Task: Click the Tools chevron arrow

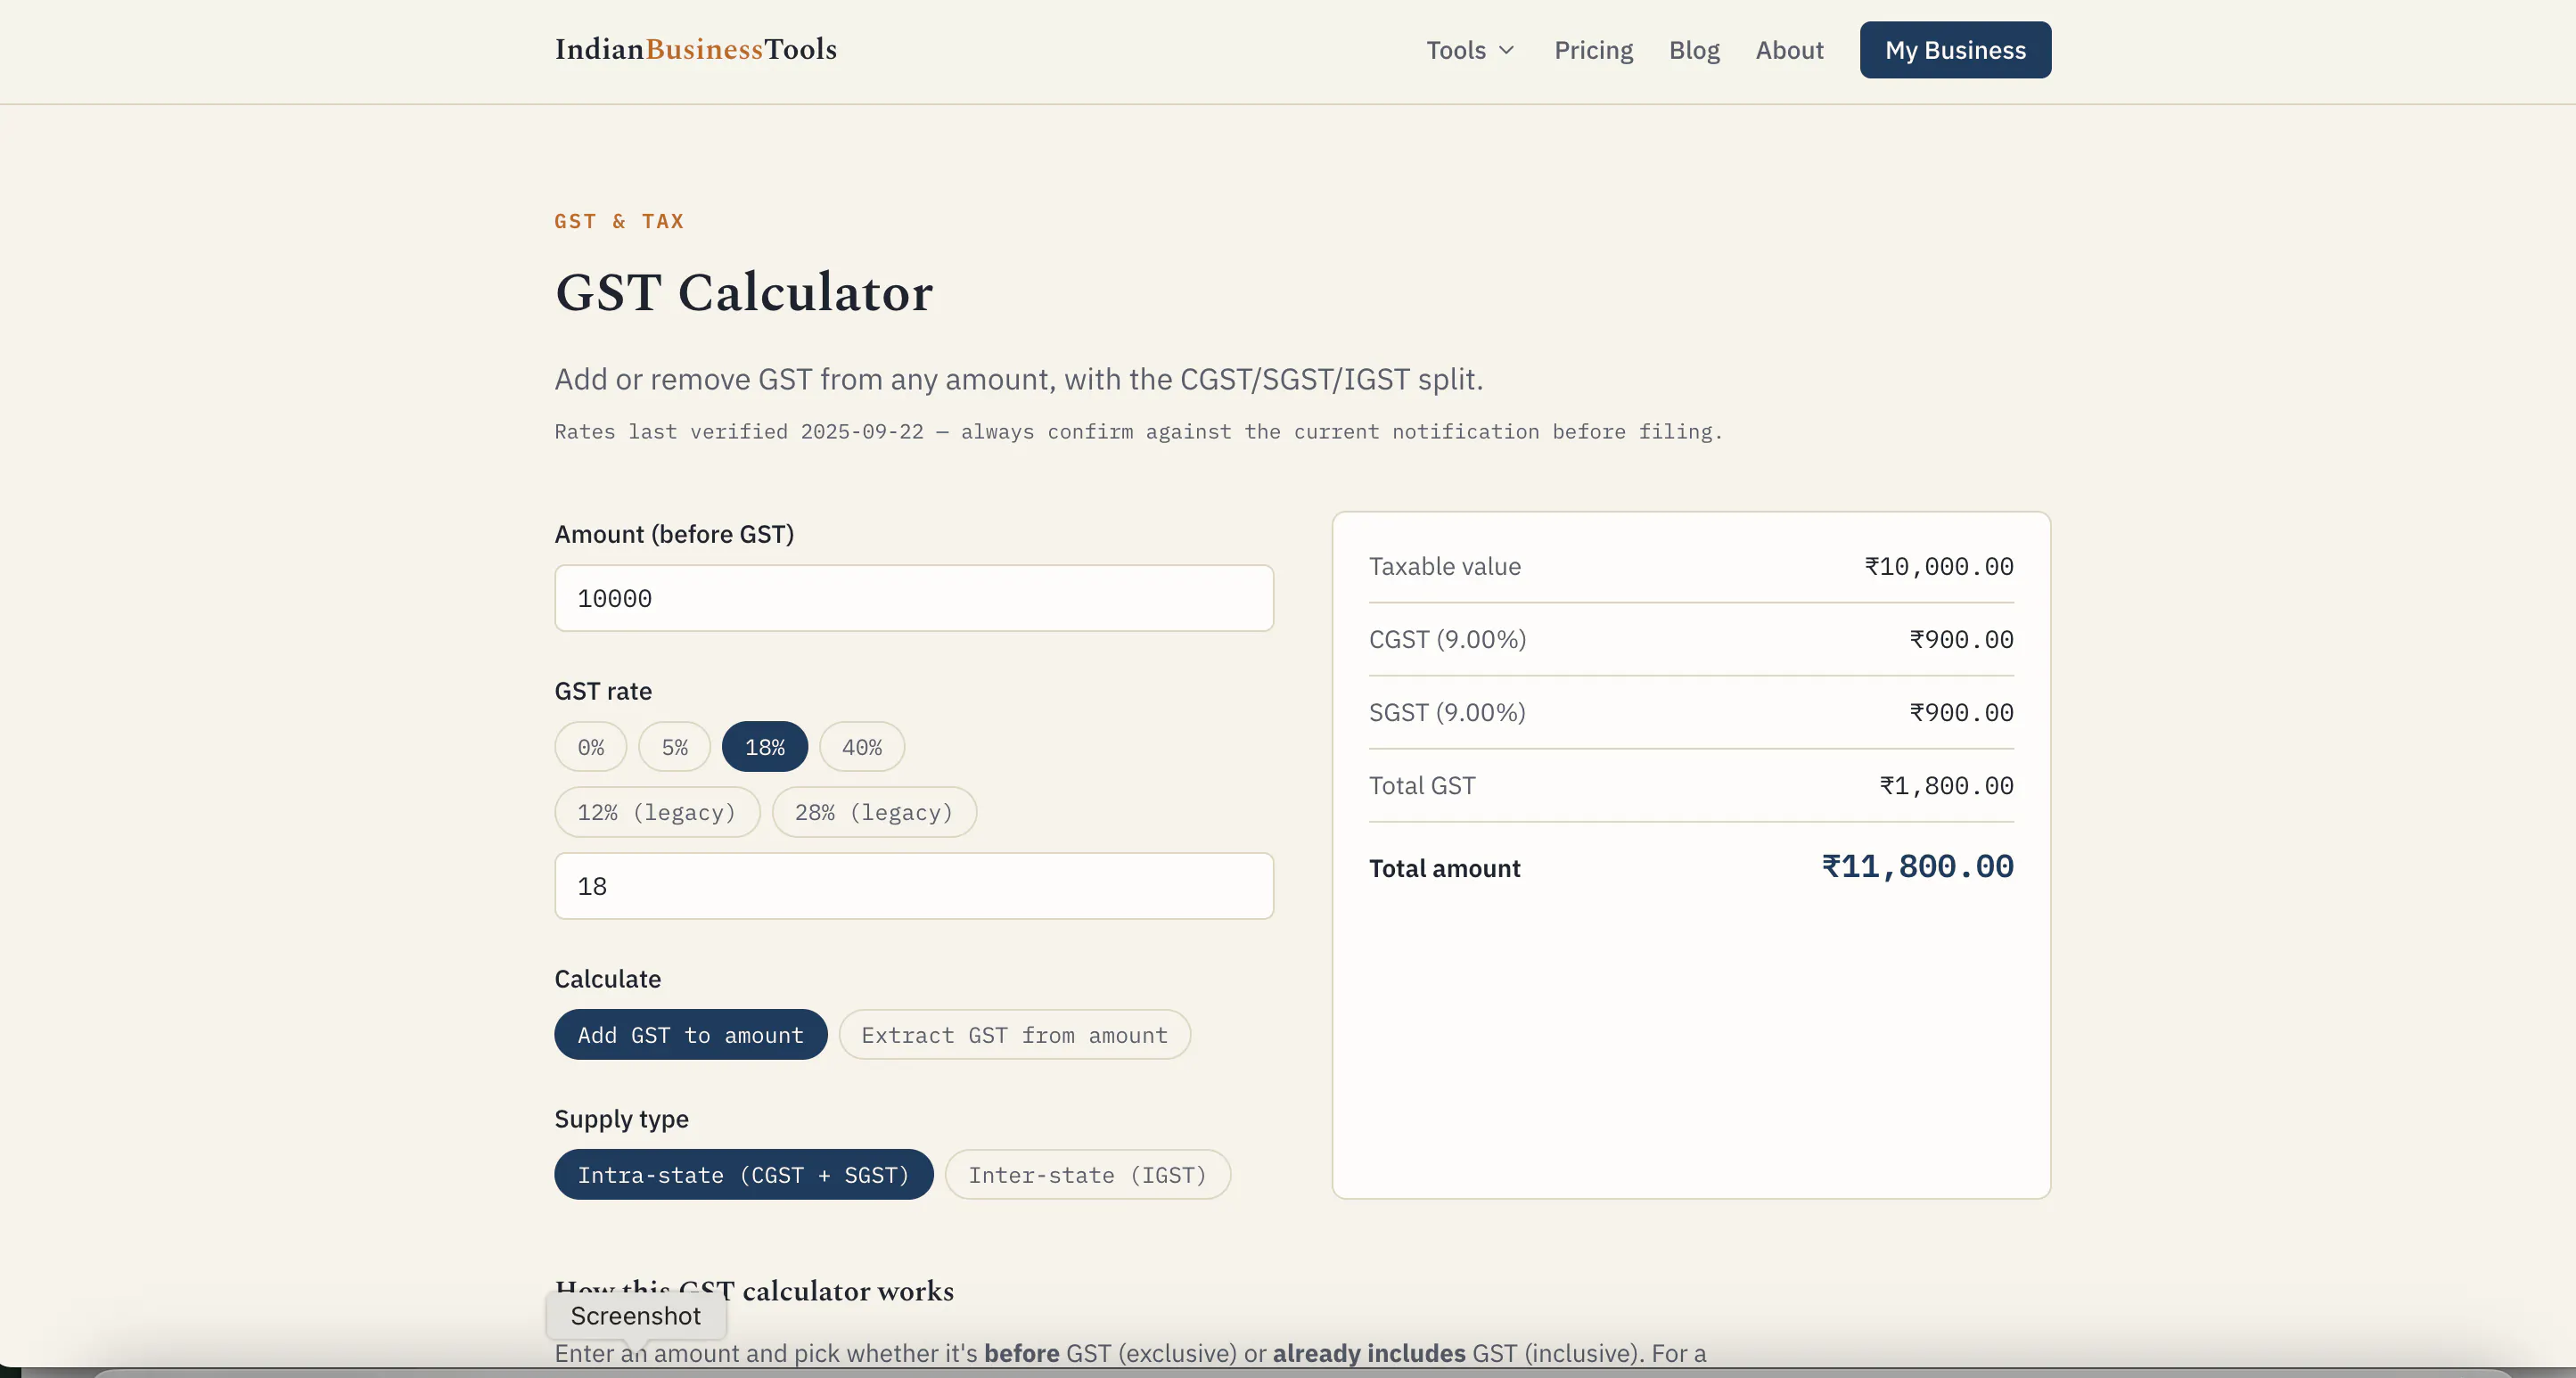Action: pyautogui.click(x=1506, y=50)
